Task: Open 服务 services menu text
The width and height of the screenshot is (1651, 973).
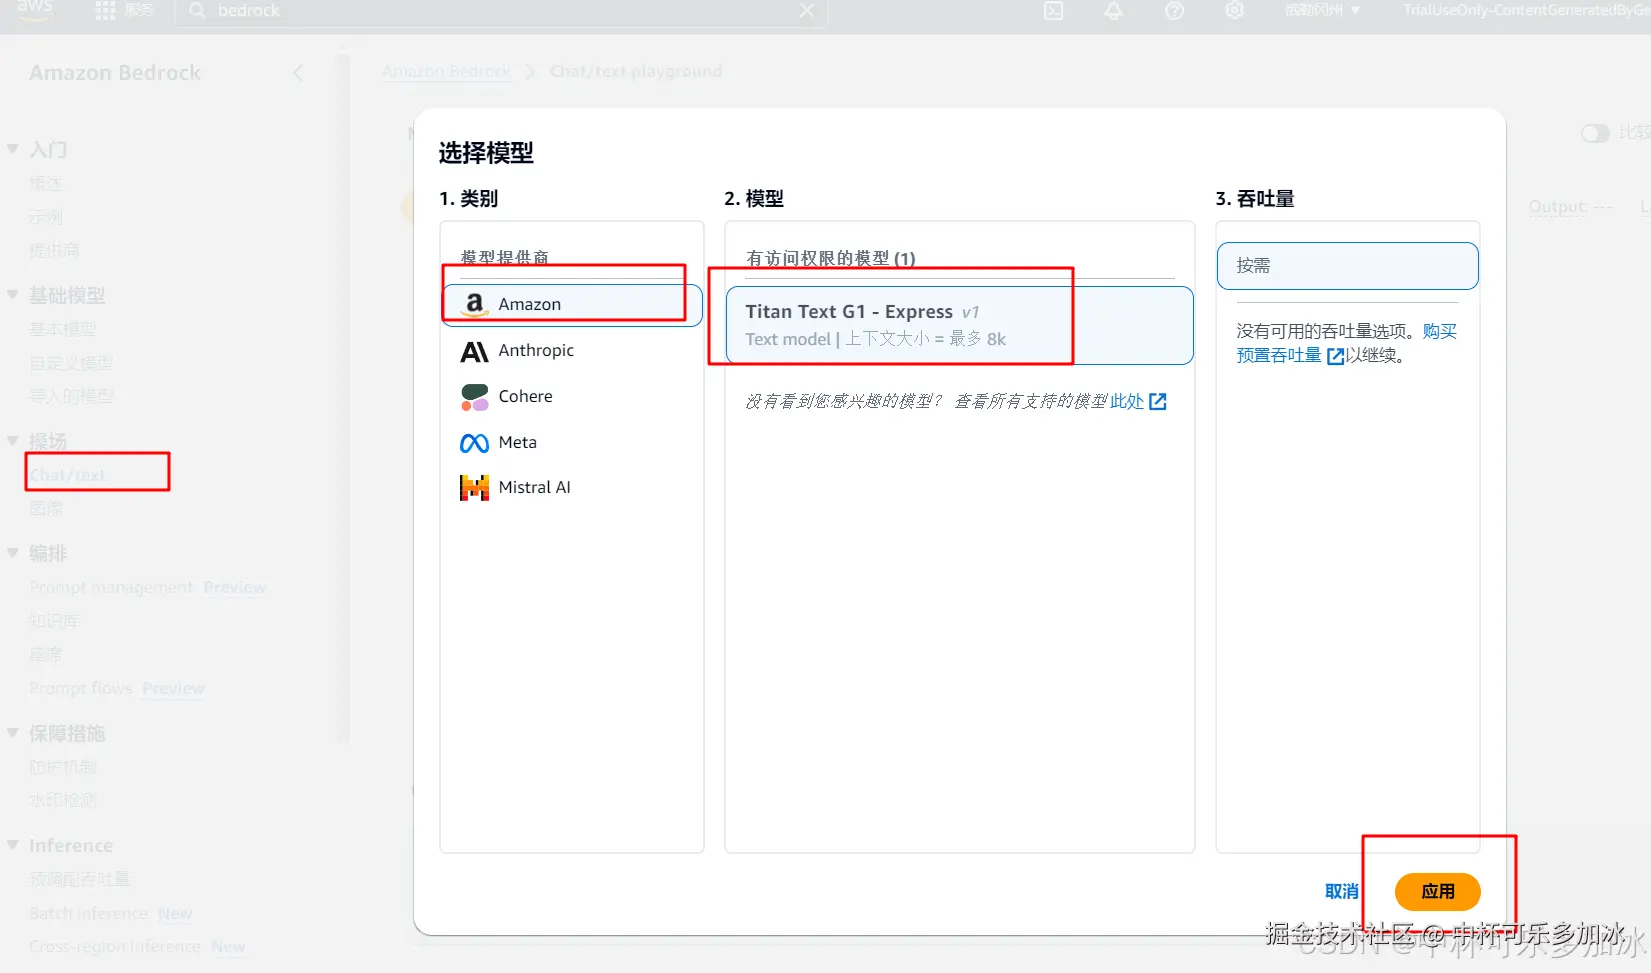Action: tap(139, 10)
